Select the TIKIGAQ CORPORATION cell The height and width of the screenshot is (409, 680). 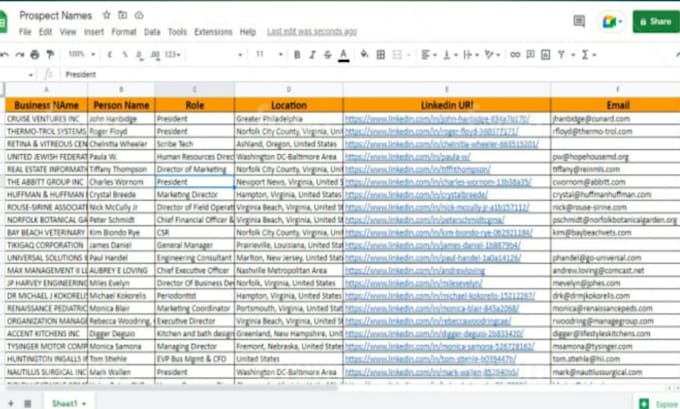pyautogui.click(x=46, y=245)
